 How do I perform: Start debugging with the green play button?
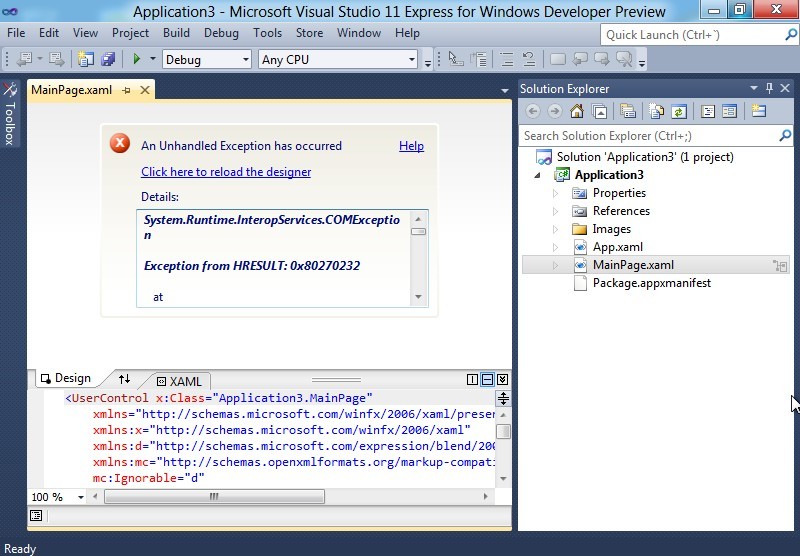pyautogui.click(x=136, y=59)
